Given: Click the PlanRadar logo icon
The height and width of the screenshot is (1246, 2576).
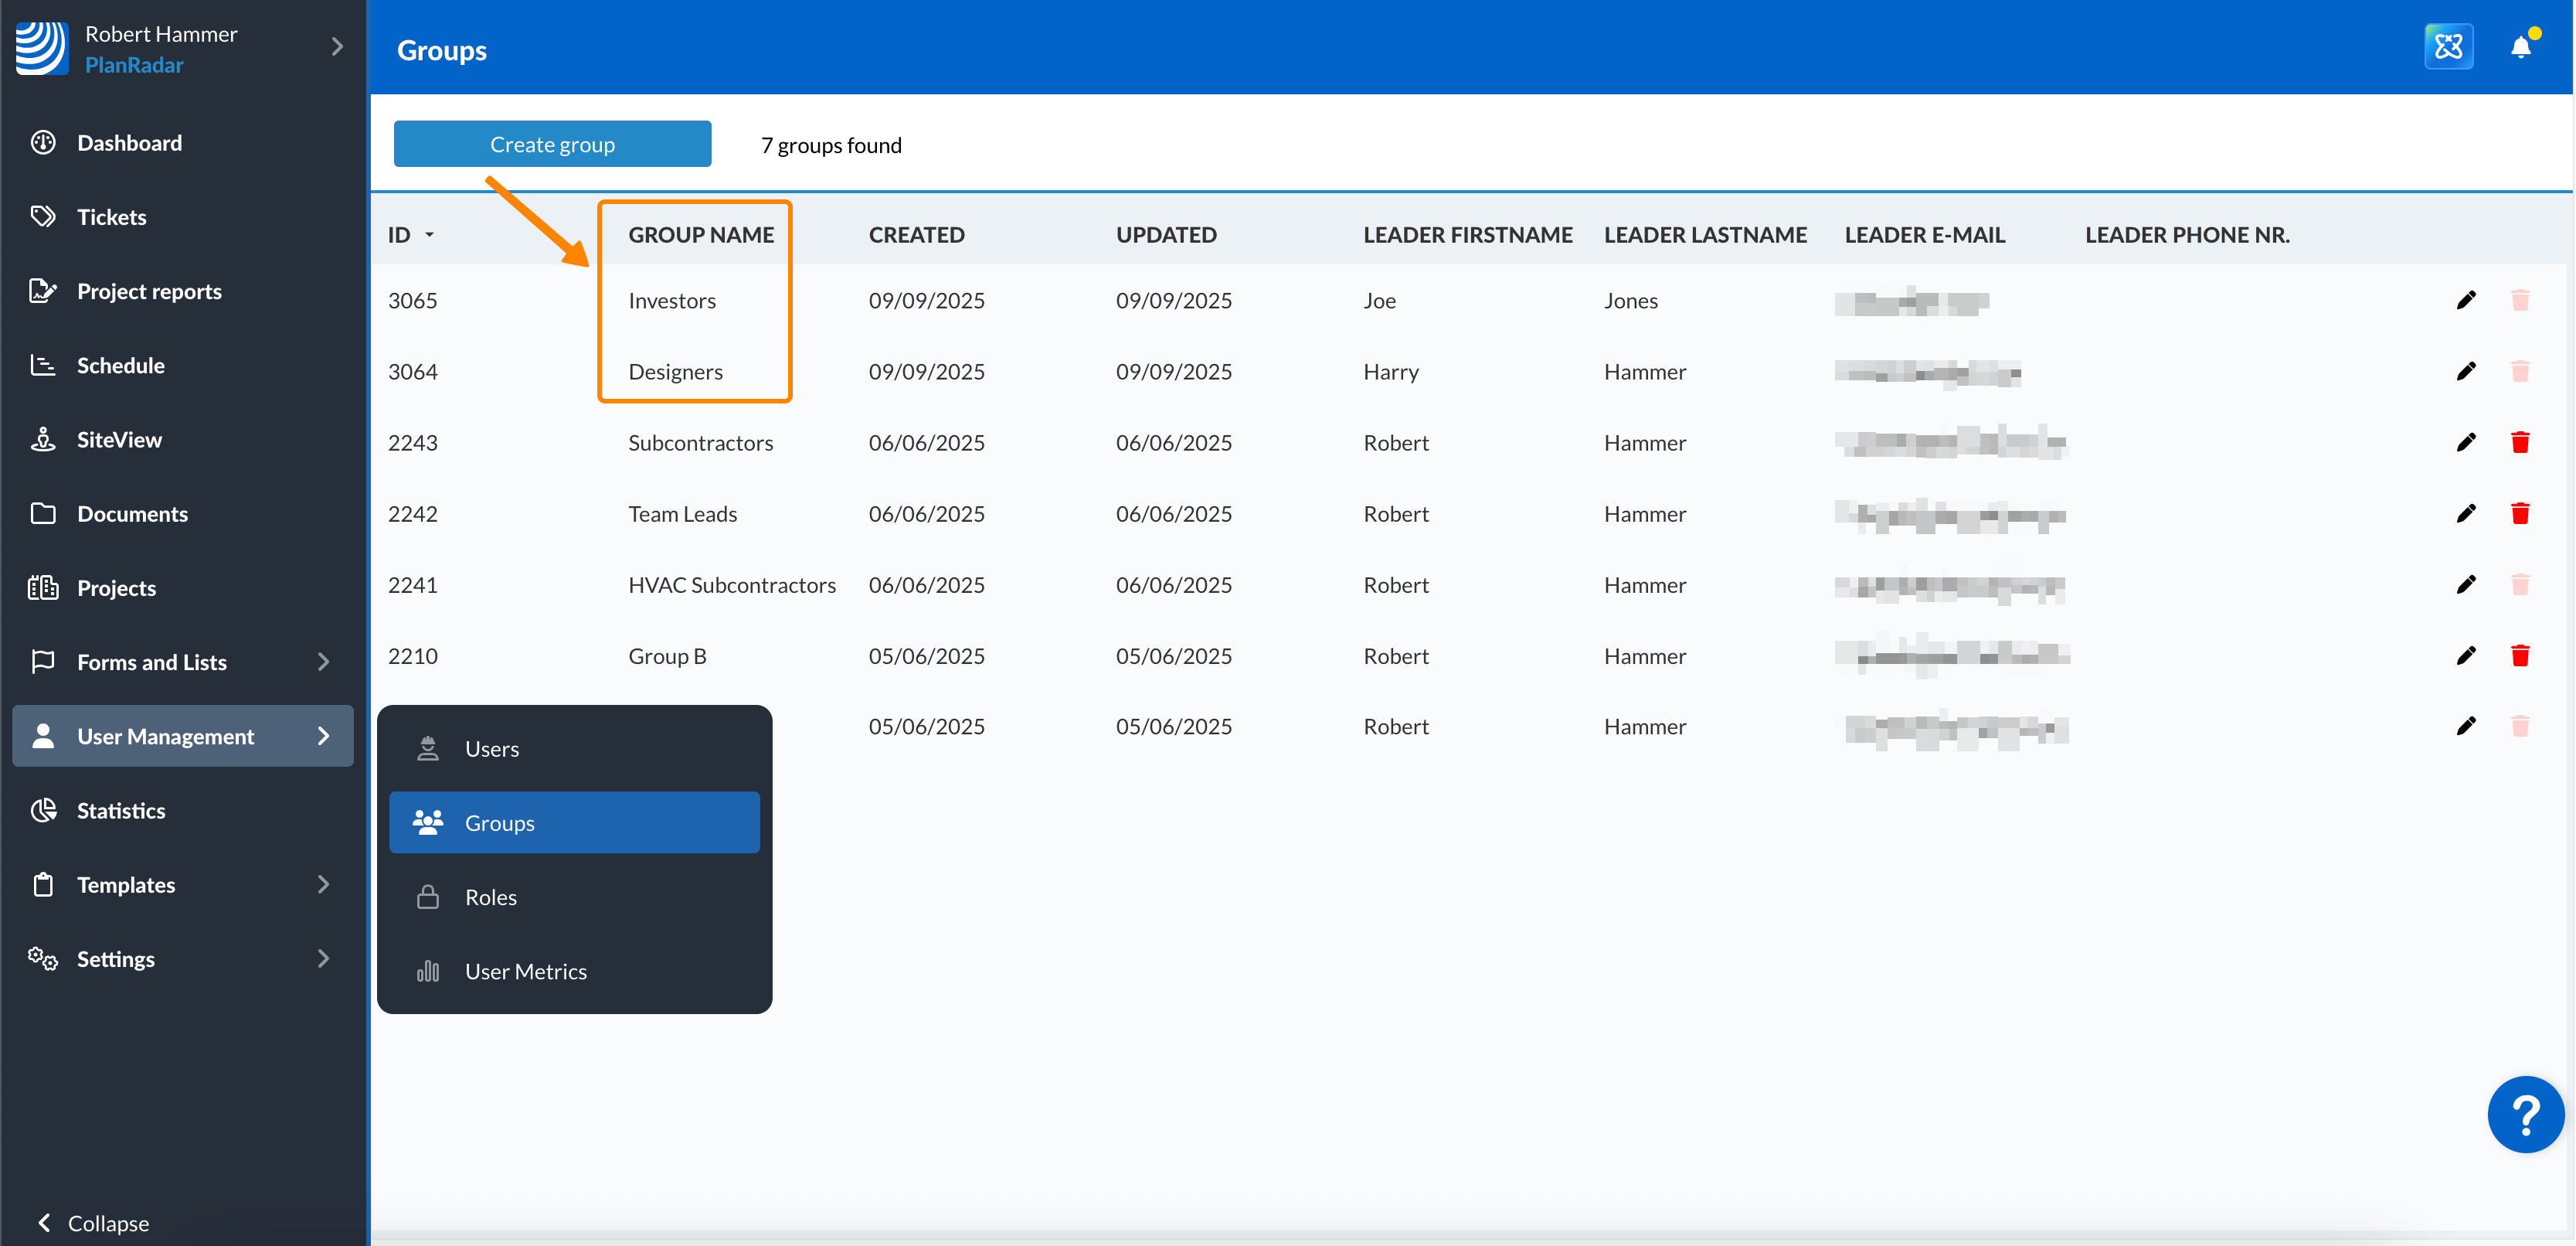Looking at the screenshot, I should click(x=42, y=47).
